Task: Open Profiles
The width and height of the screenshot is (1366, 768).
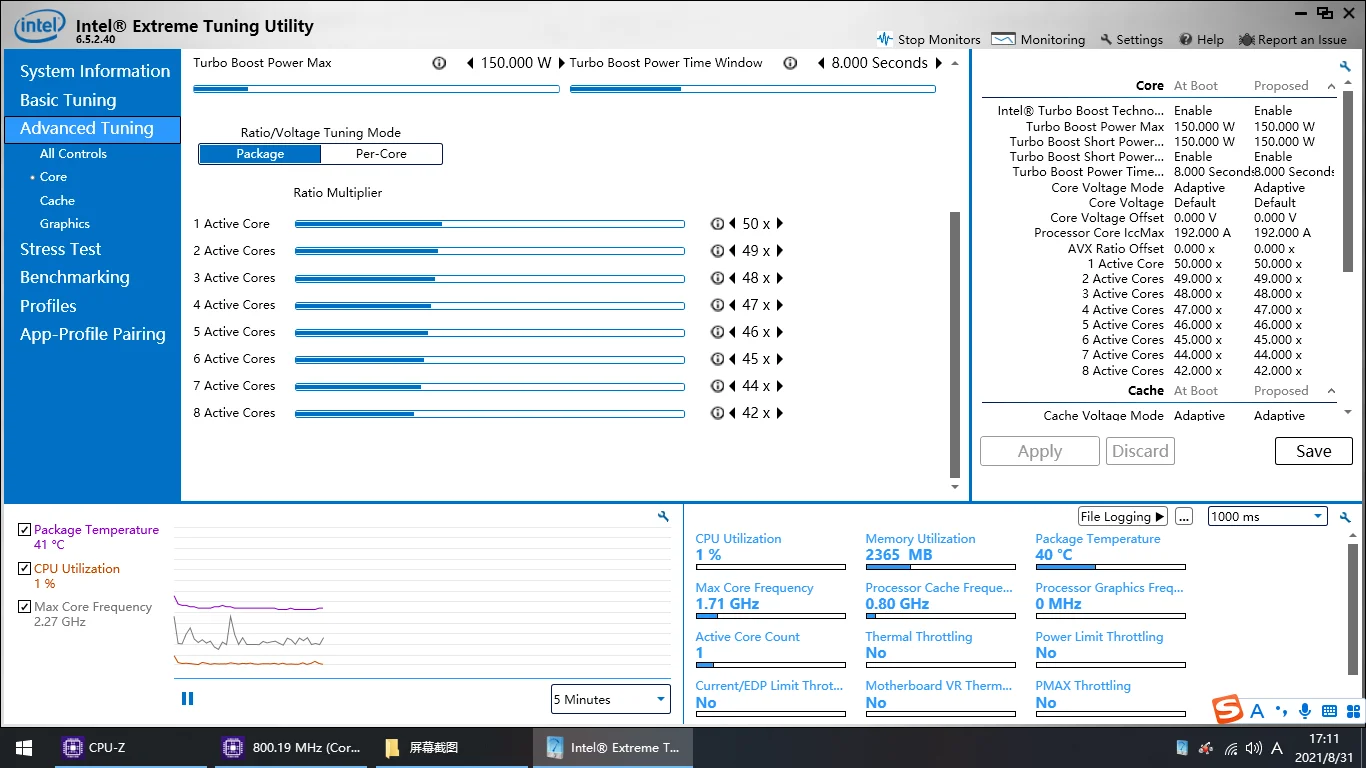Action: 48,306
